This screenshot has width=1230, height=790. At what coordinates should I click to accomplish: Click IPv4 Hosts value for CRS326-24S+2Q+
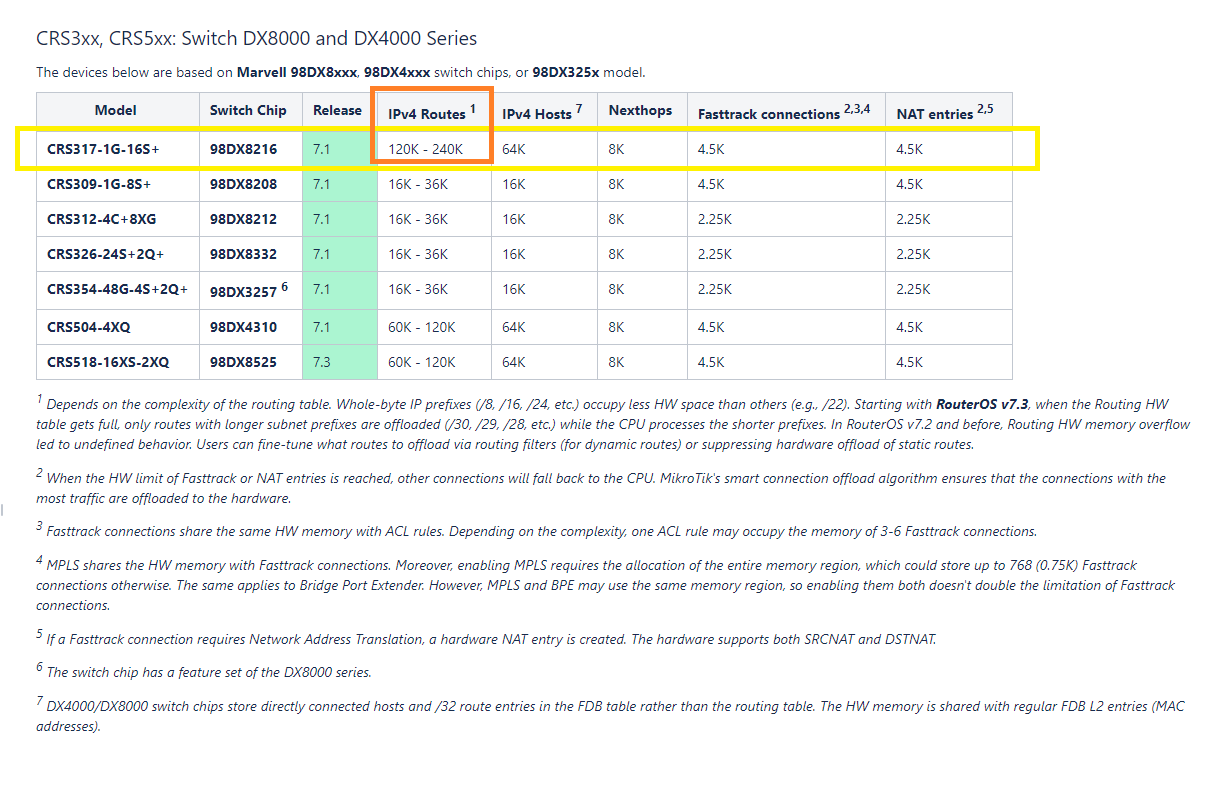(x=514, y=254)
